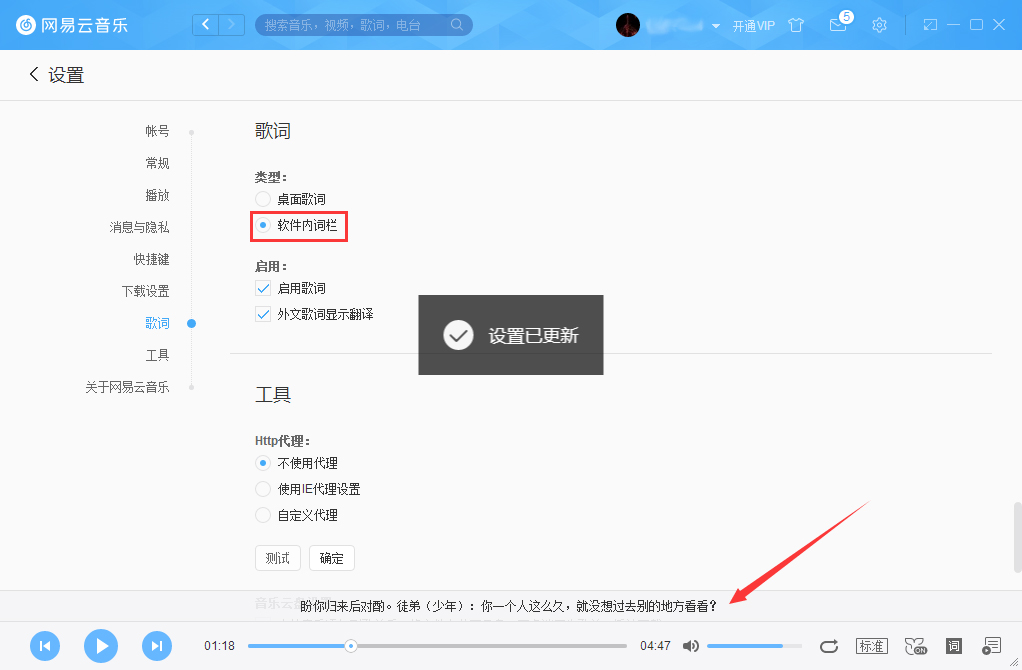The height and width of the screenshot is (670, 1022).
Task: Click the gift icon in the title bar
Action: point(796,24)
